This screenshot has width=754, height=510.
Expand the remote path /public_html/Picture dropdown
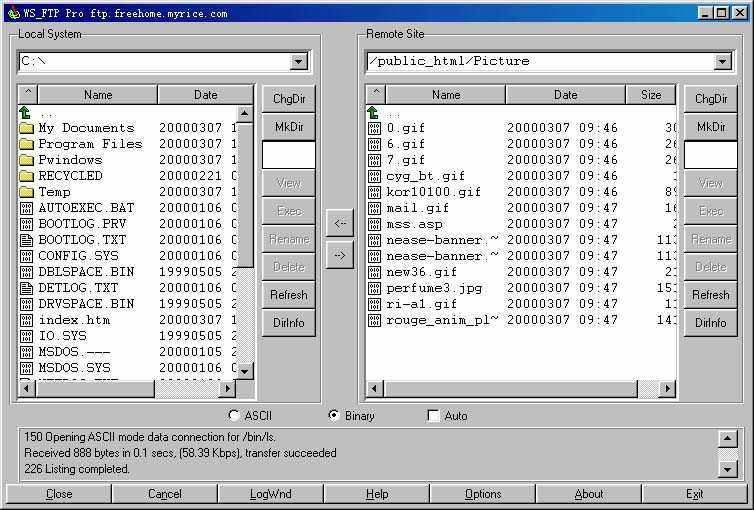(723, 62)
